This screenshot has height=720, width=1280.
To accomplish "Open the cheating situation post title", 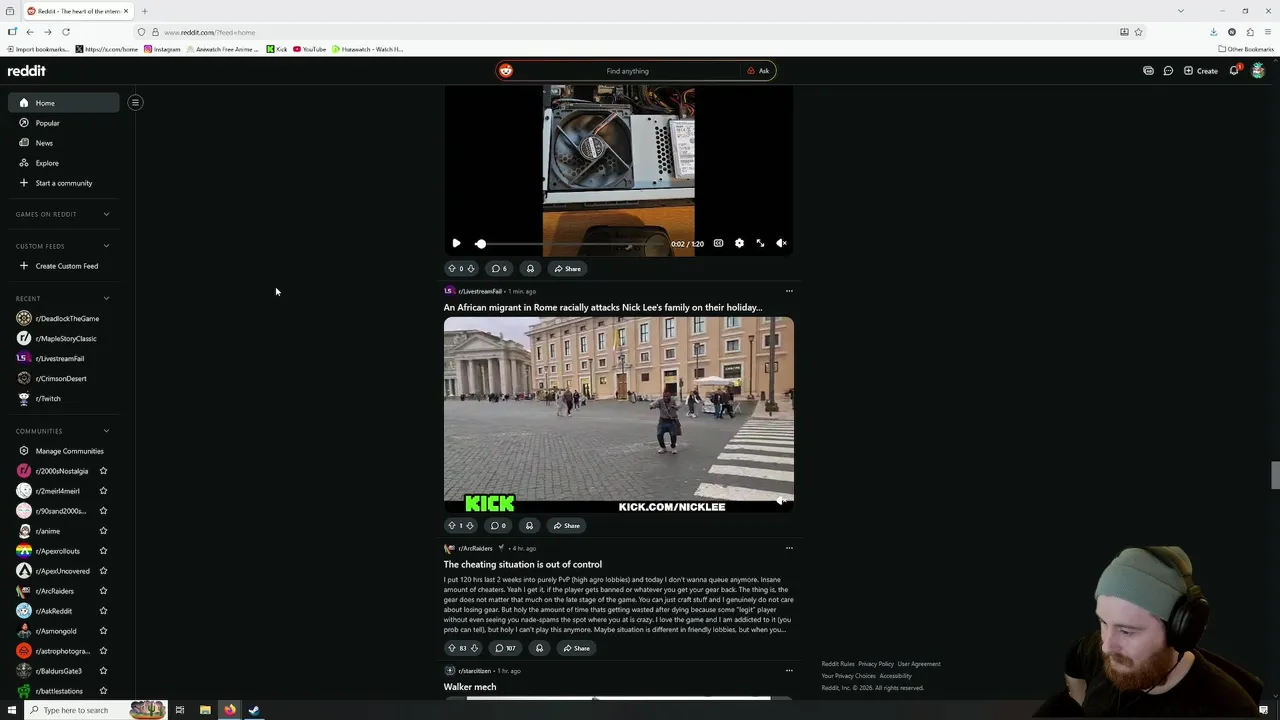I will (x=523, y=565).
